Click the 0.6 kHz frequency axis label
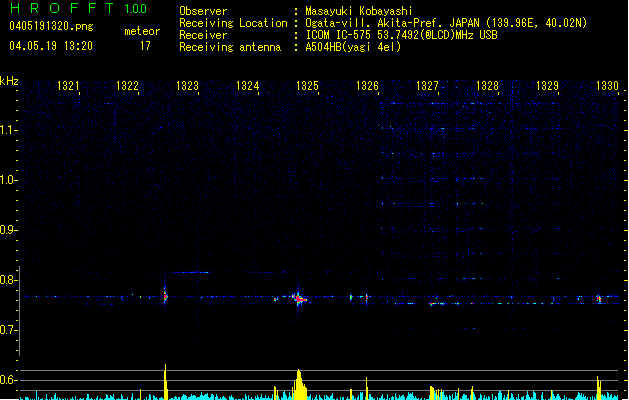Screen dimensions: 629x400 8,380
